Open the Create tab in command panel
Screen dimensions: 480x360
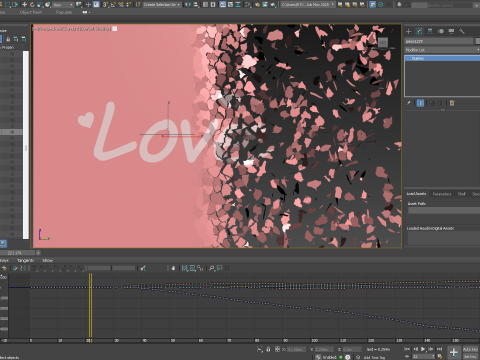tap(408, 31)
